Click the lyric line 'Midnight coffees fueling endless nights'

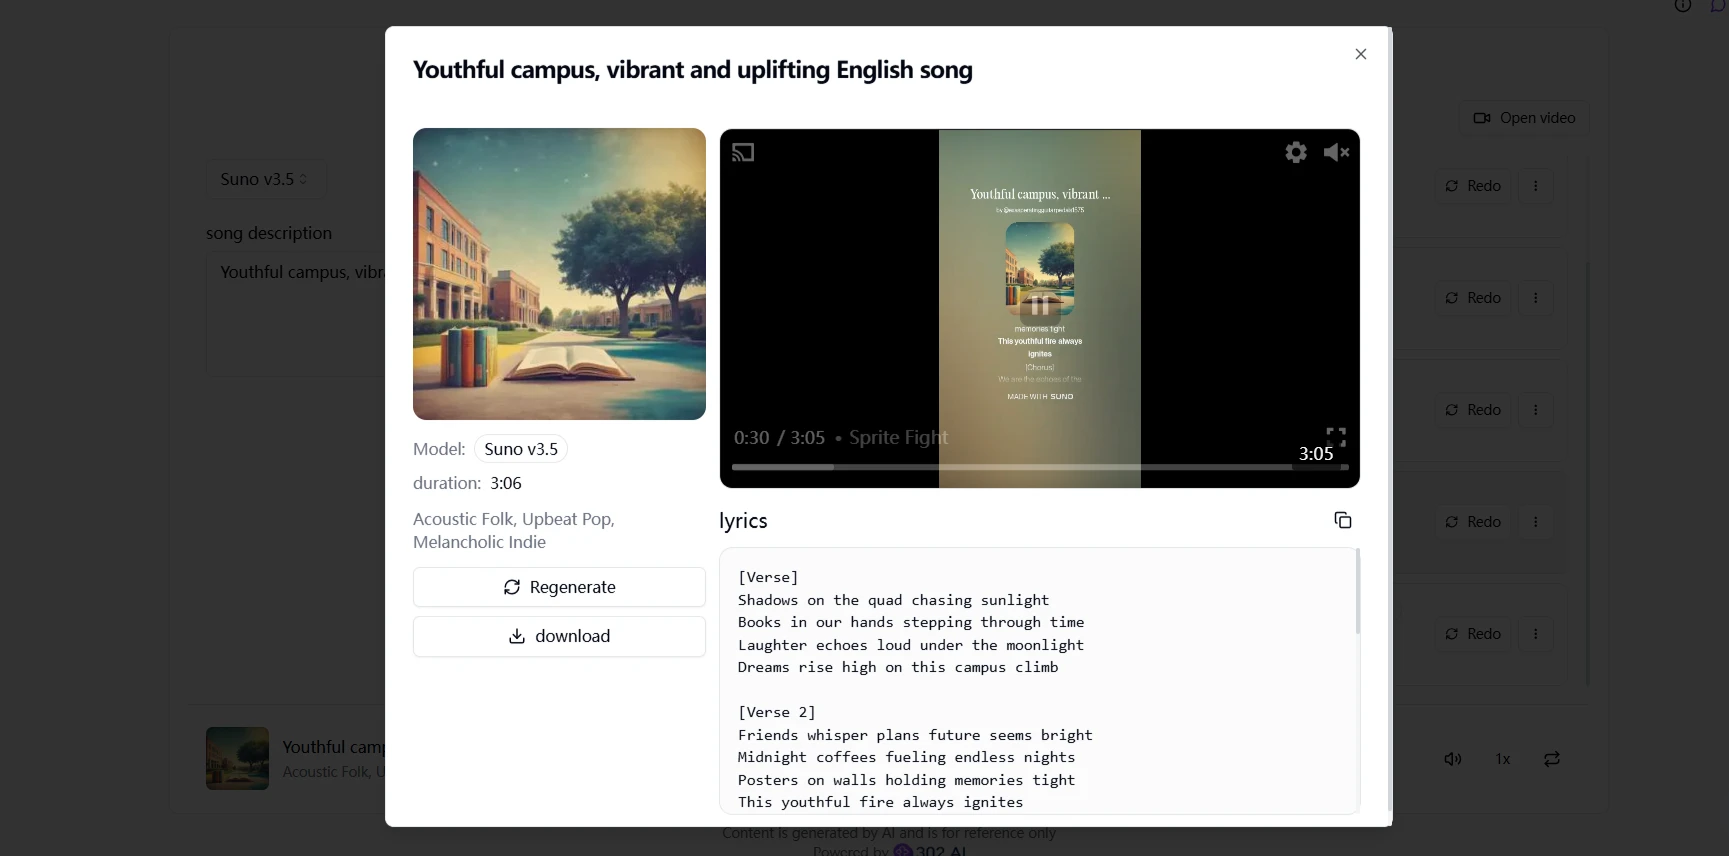click(x=906, y=757)
